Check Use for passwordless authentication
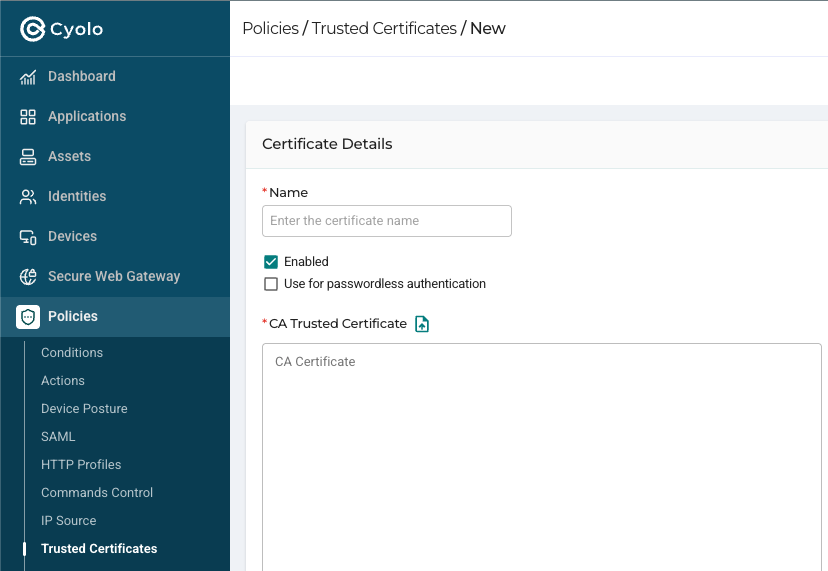Image resolution: width=828 pixels, height=571 pixels. click(x=271, y=284)
